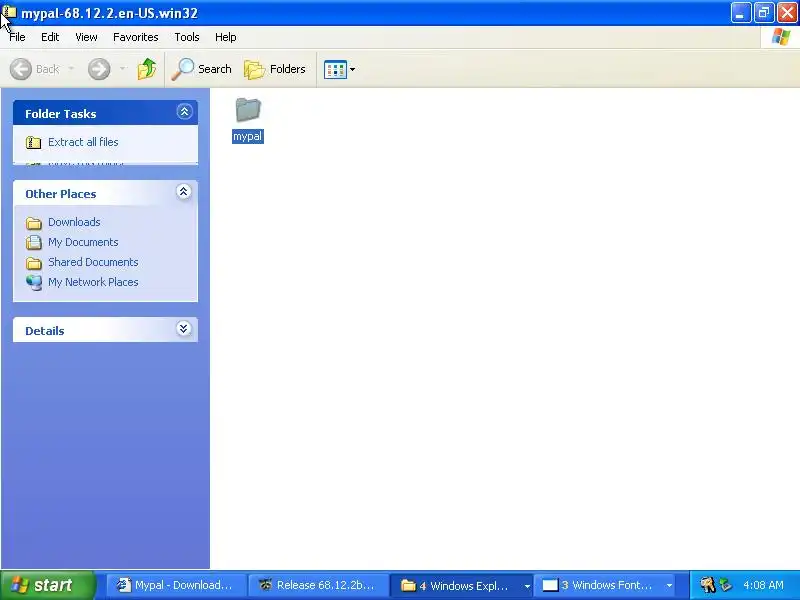Select the mypal folder name label
Screen dimensions: 800x600
(247, 136)
